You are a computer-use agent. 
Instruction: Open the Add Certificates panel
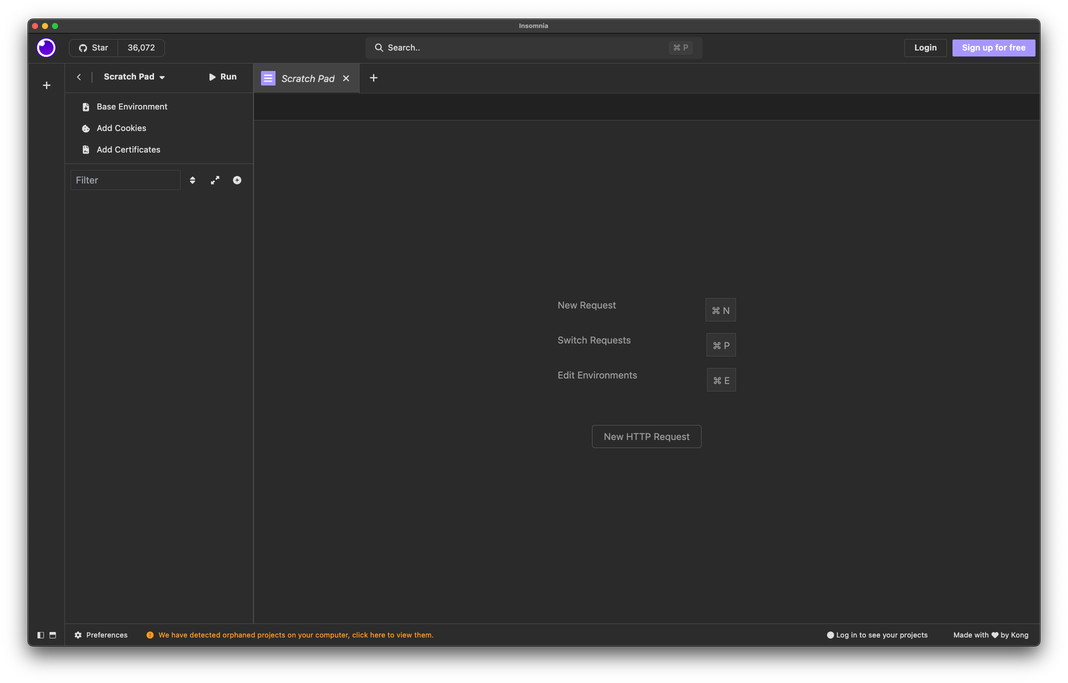[x=85, y=149]
